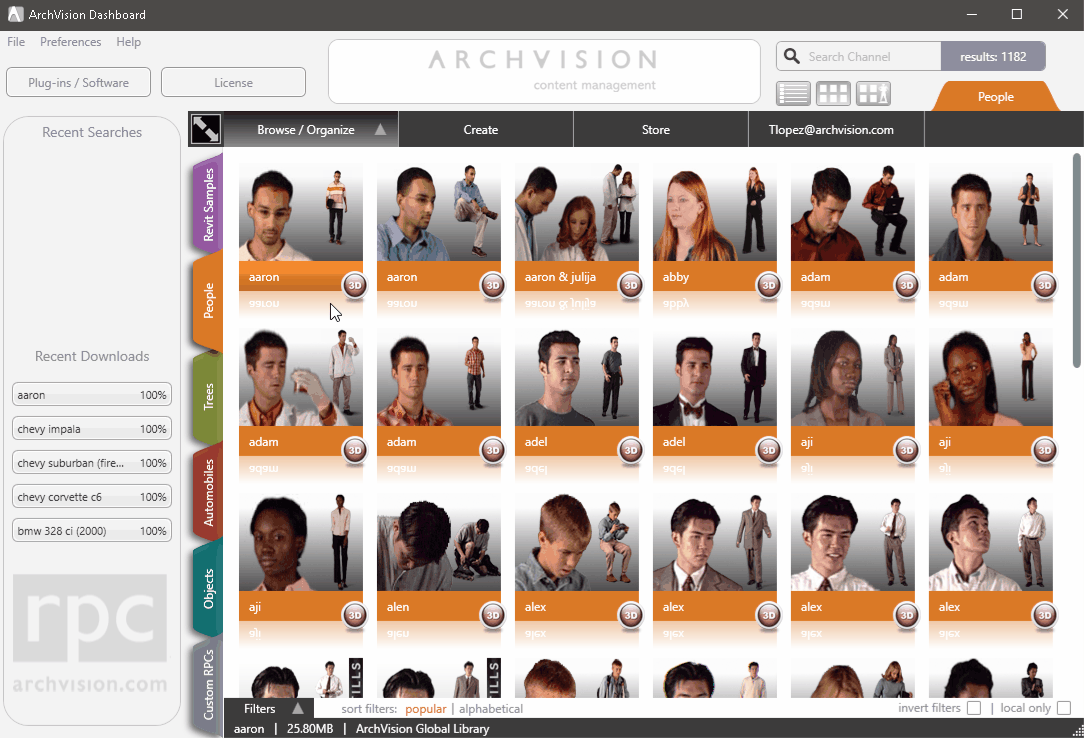Click the ArchVision logo in the title bar

point(14,15)
